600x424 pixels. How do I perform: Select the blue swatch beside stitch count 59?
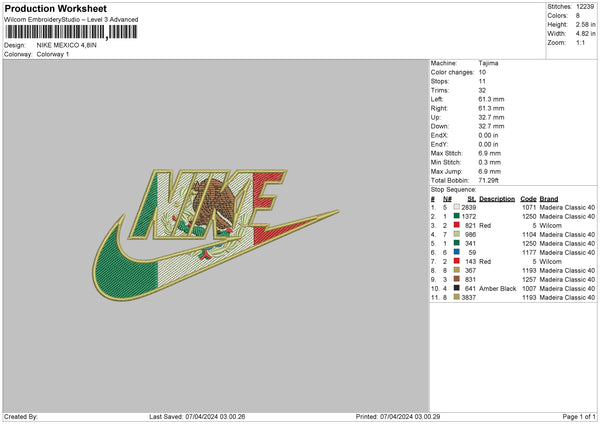(x=457, y=252)
